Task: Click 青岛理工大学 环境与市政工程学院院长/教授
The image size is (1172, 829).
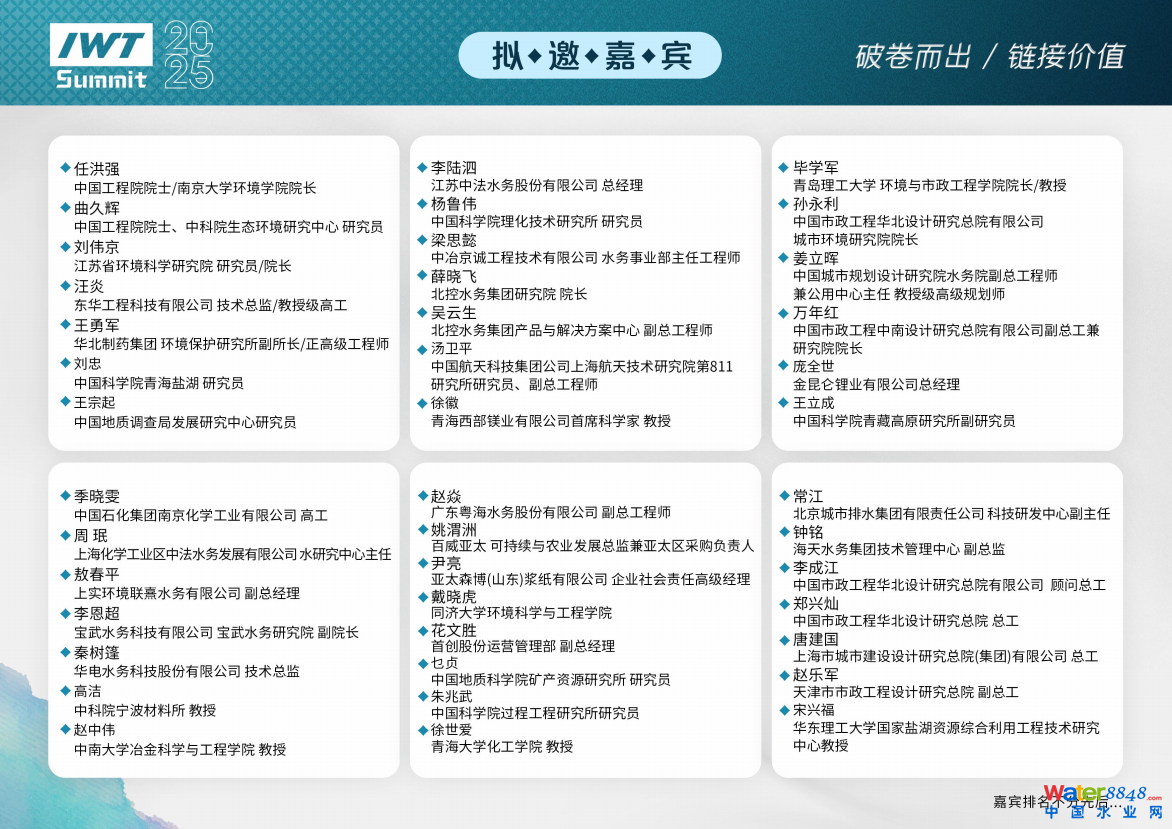Action: pyautogui.click(x=930, y=185)
